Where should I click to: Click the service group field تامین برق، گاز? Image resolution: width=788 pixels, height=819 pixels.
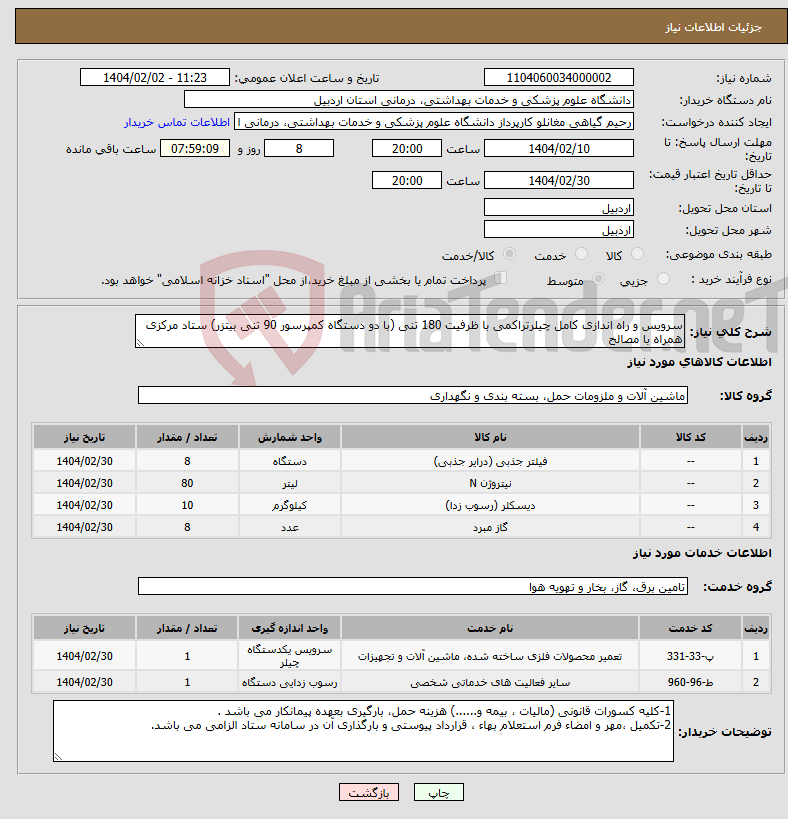click(413, 587)
